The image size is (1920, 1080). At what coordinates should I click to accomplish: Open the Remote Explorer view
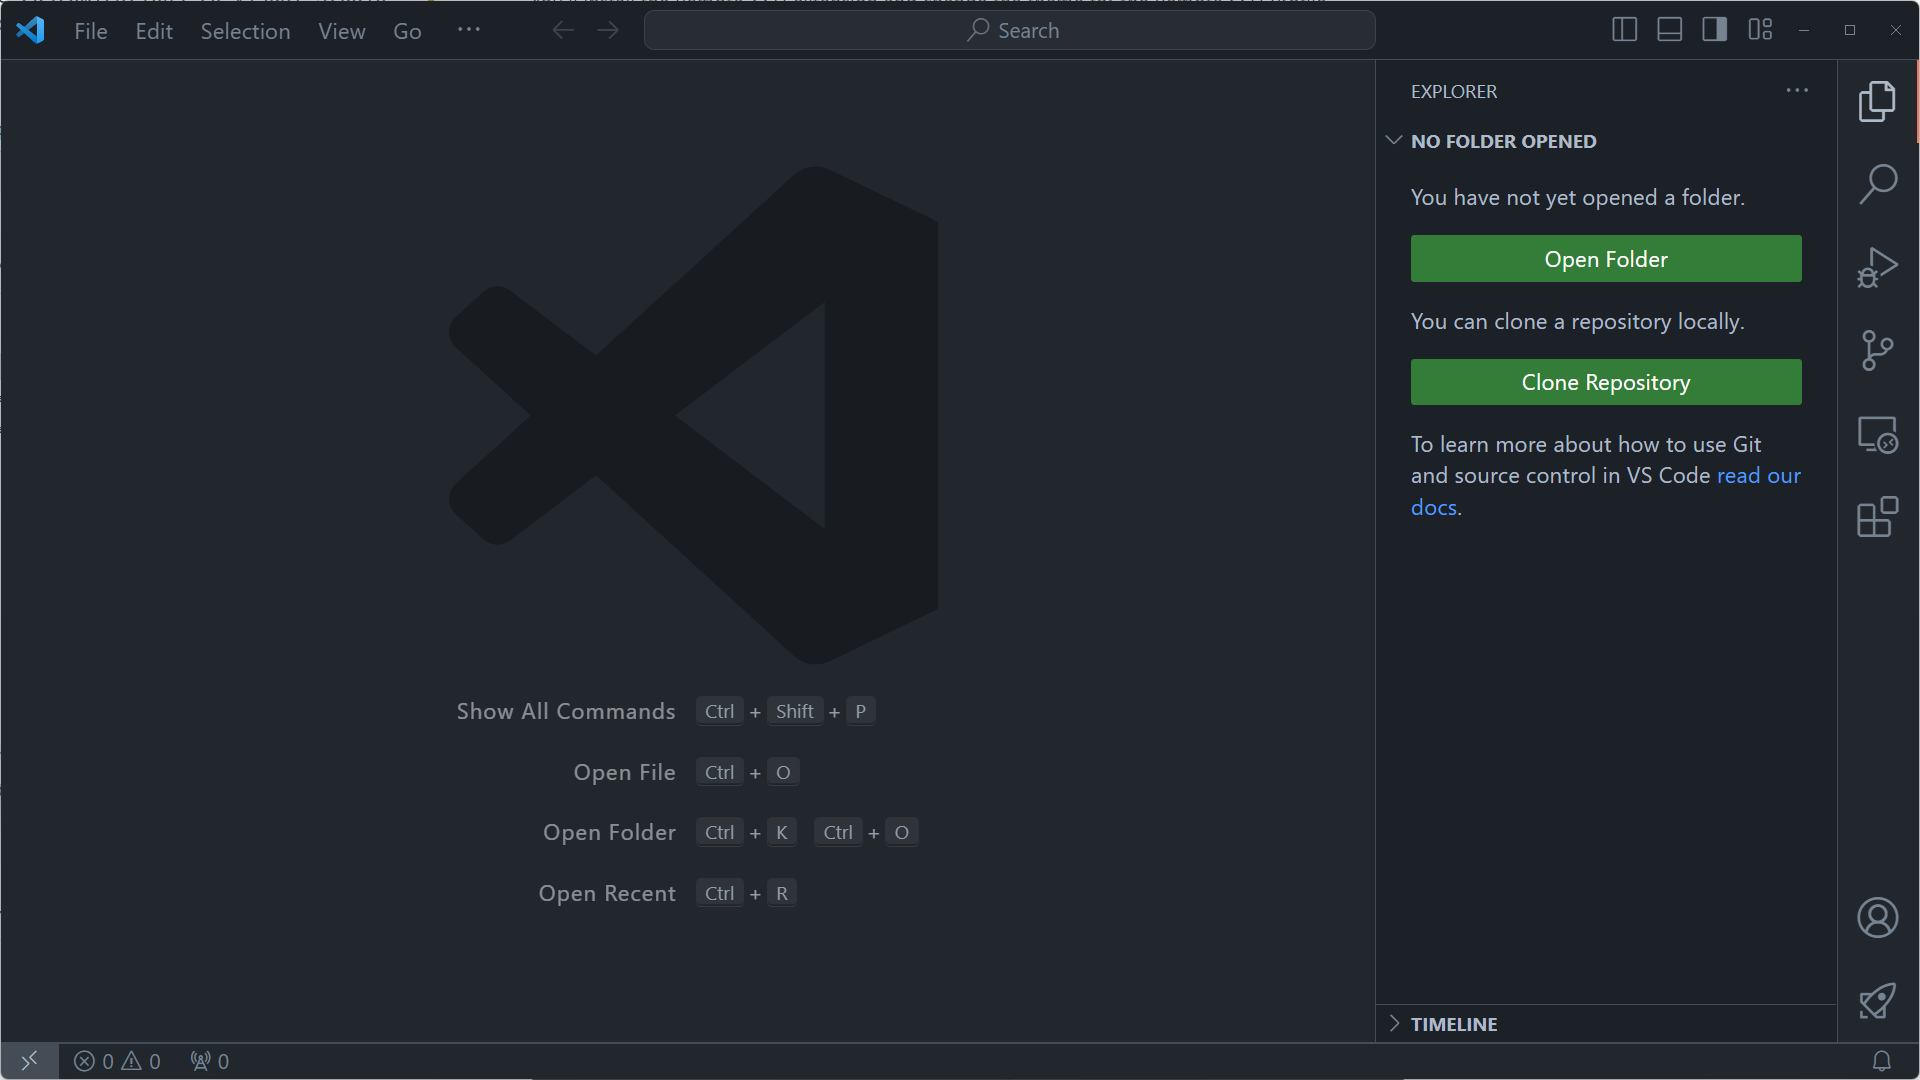[1878, 434]
